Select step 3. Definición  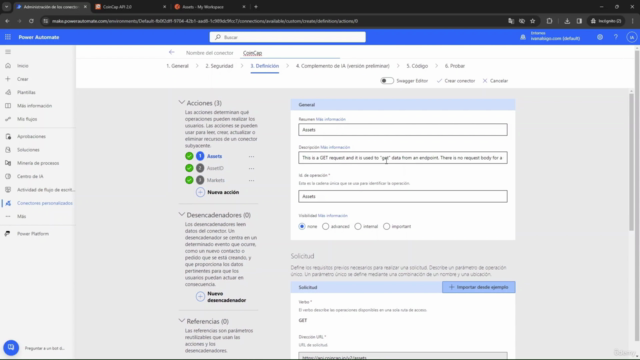pos(264,66)
